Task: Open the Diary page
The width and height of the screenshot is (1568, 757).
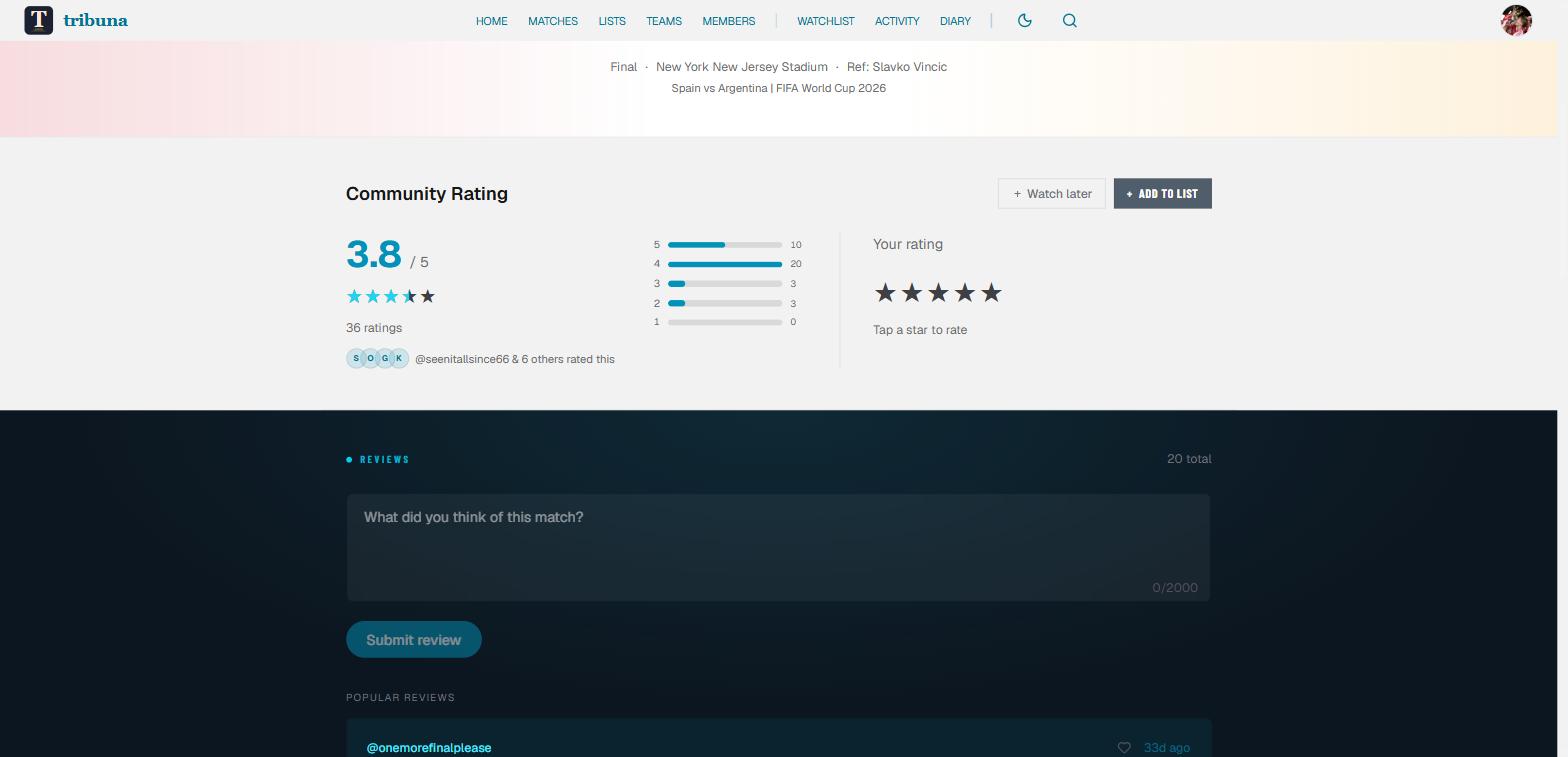Action: click(x=955, y=21)
